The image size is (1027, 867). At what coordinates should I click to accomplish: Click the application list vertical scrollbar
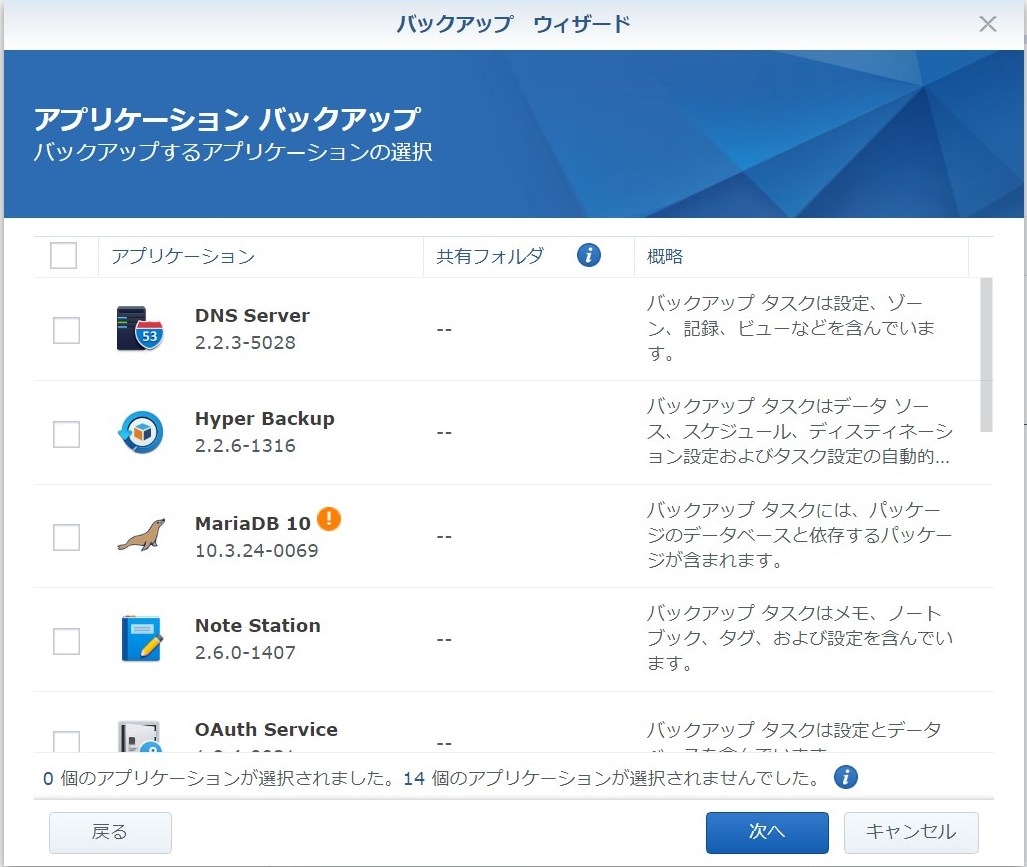(986, 355)
